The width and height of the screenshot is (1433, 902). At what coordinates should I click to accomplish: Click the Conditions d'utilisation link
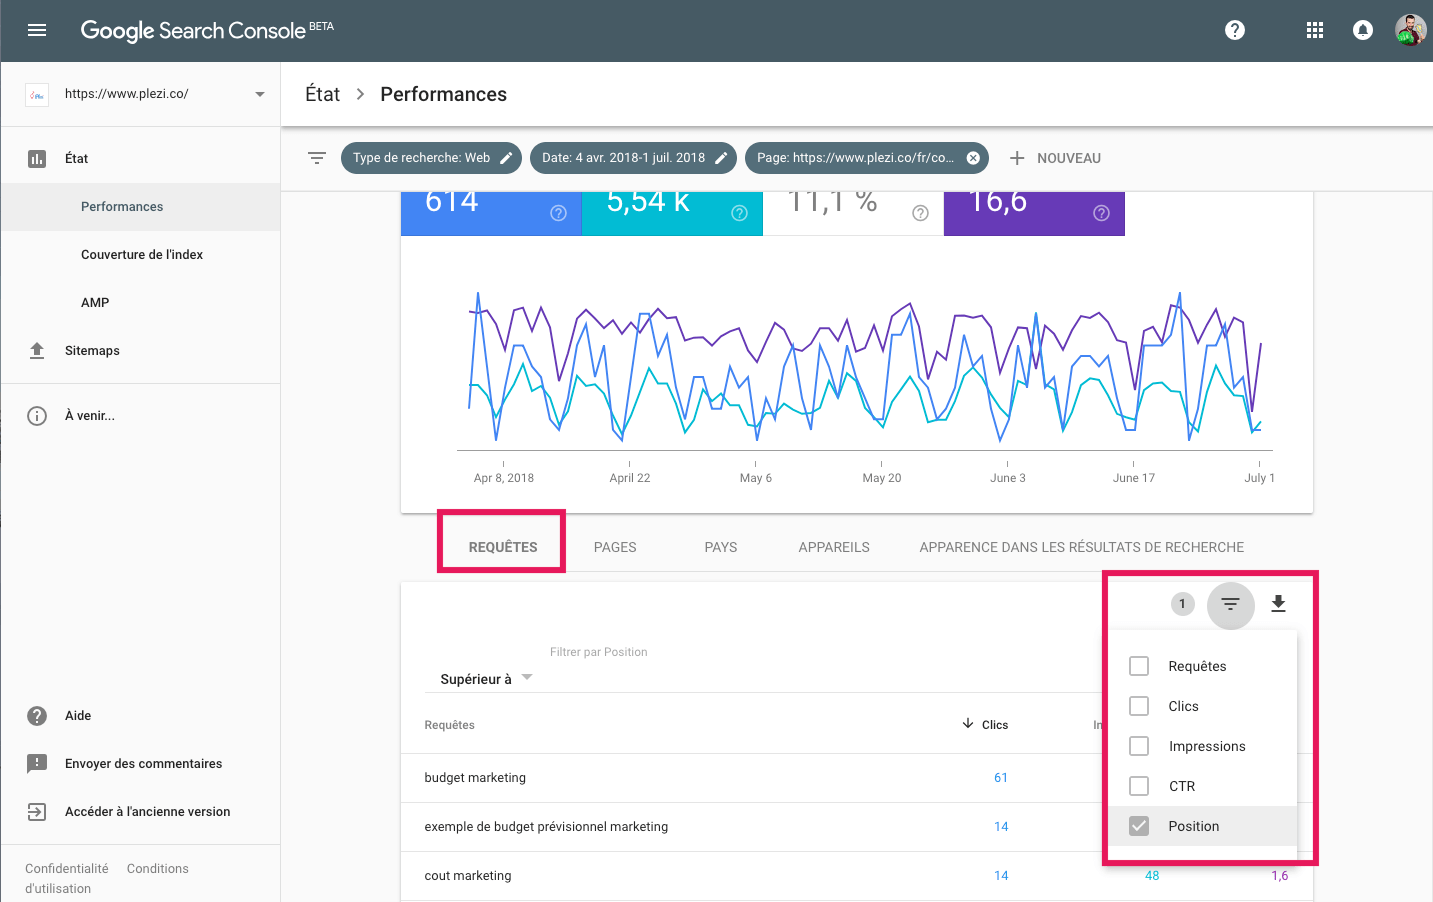tap(158, 869)
